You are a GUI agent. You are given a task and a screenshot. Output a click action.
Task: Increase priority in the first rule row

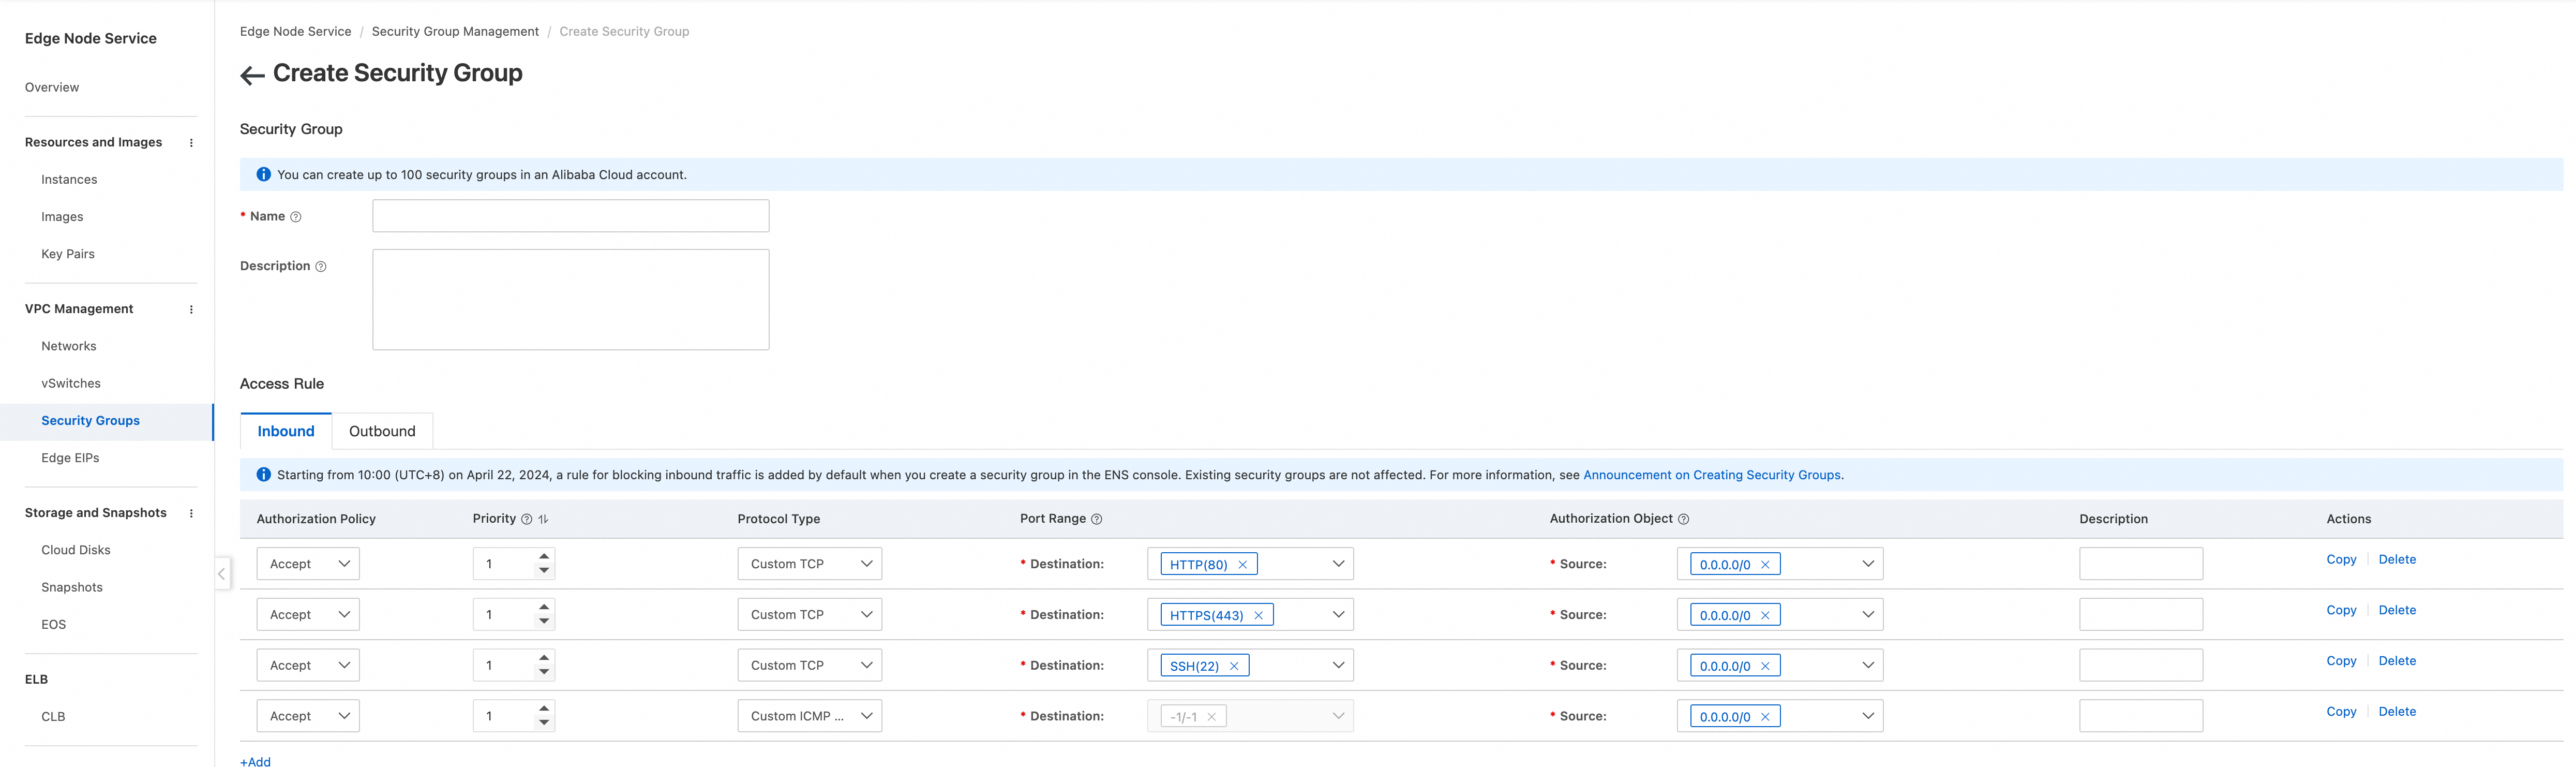pyautogui.click(x=544, y=557)
